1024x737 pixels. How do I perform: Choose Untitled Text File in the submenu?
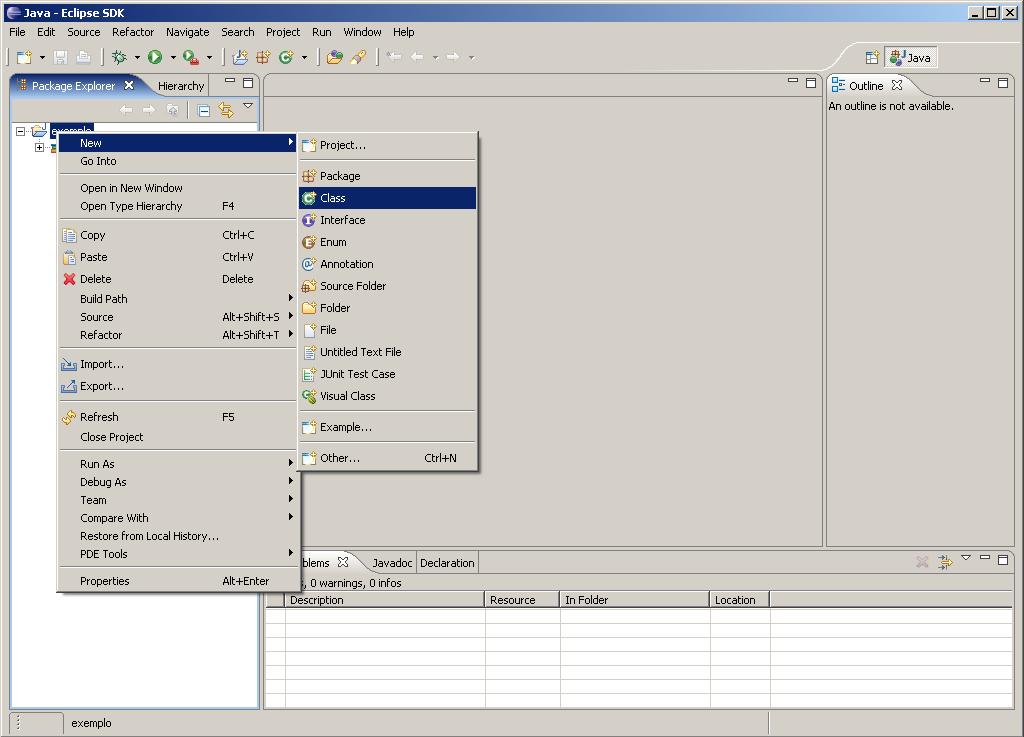tap(388, 353)
